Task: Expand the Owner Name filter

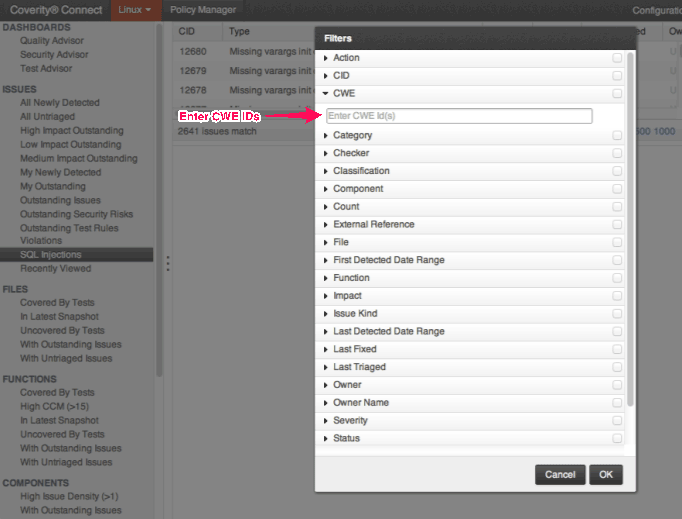Action: (325, 403)
